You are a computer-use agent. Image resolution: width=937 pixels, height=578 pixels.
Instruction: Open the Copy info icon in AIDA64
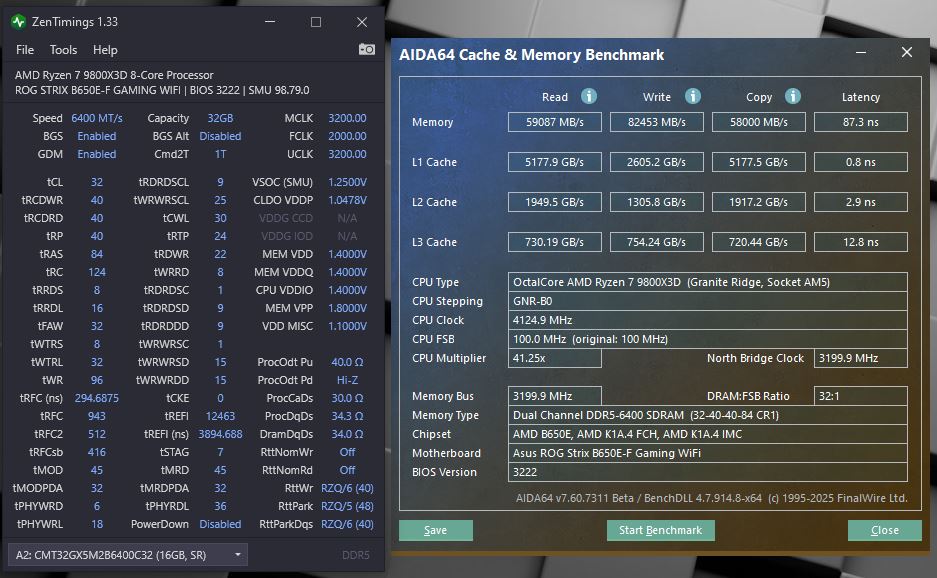pyautogui.click(x=792, y=96)
